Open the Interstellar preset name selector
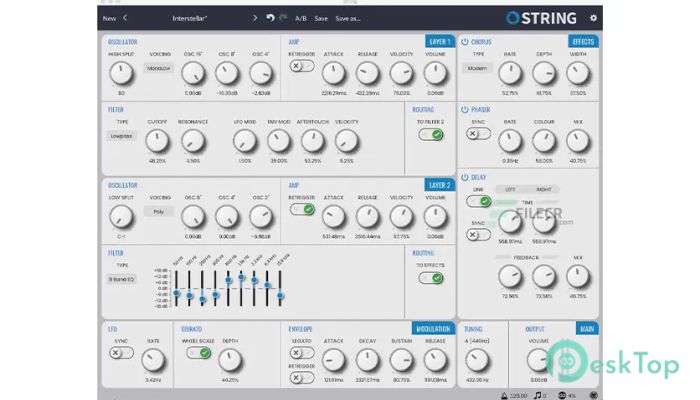The height and width of the screenshot is (400, 700). 190,18
